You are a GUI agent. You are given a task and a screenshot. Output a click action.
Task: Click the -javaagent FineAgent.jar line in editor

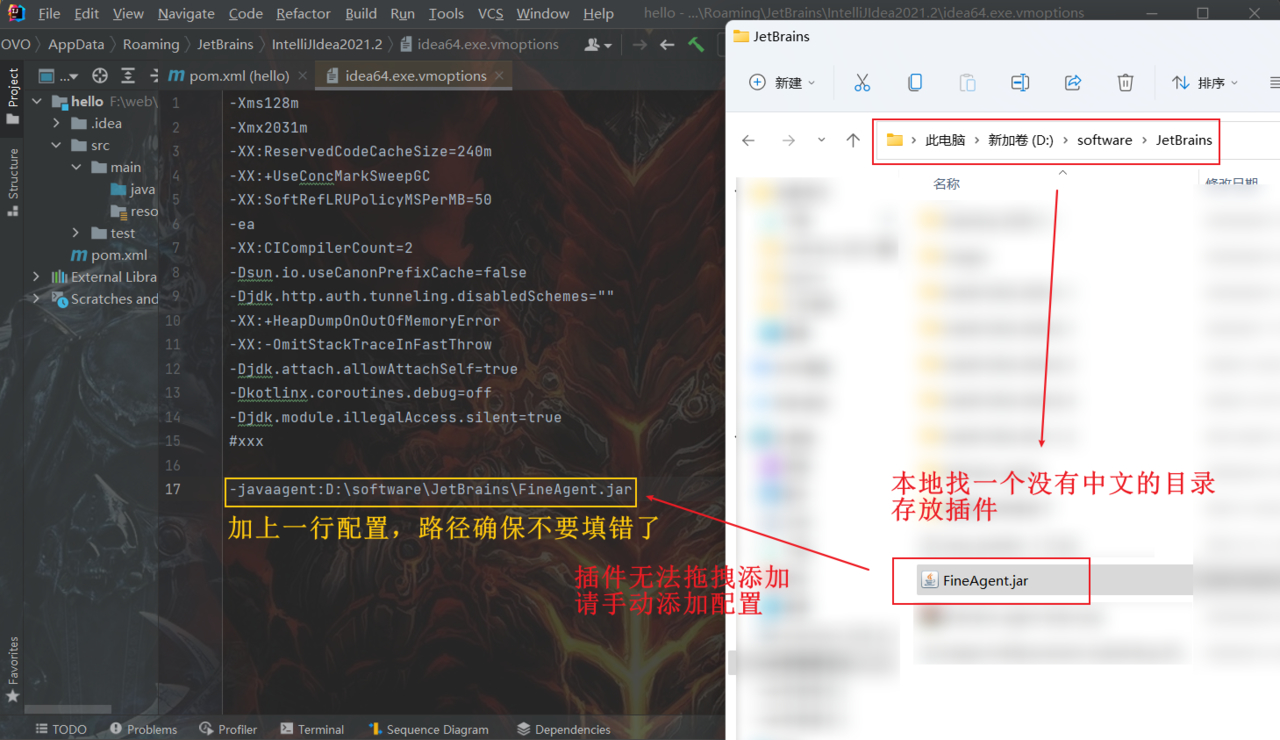(430, 490)
